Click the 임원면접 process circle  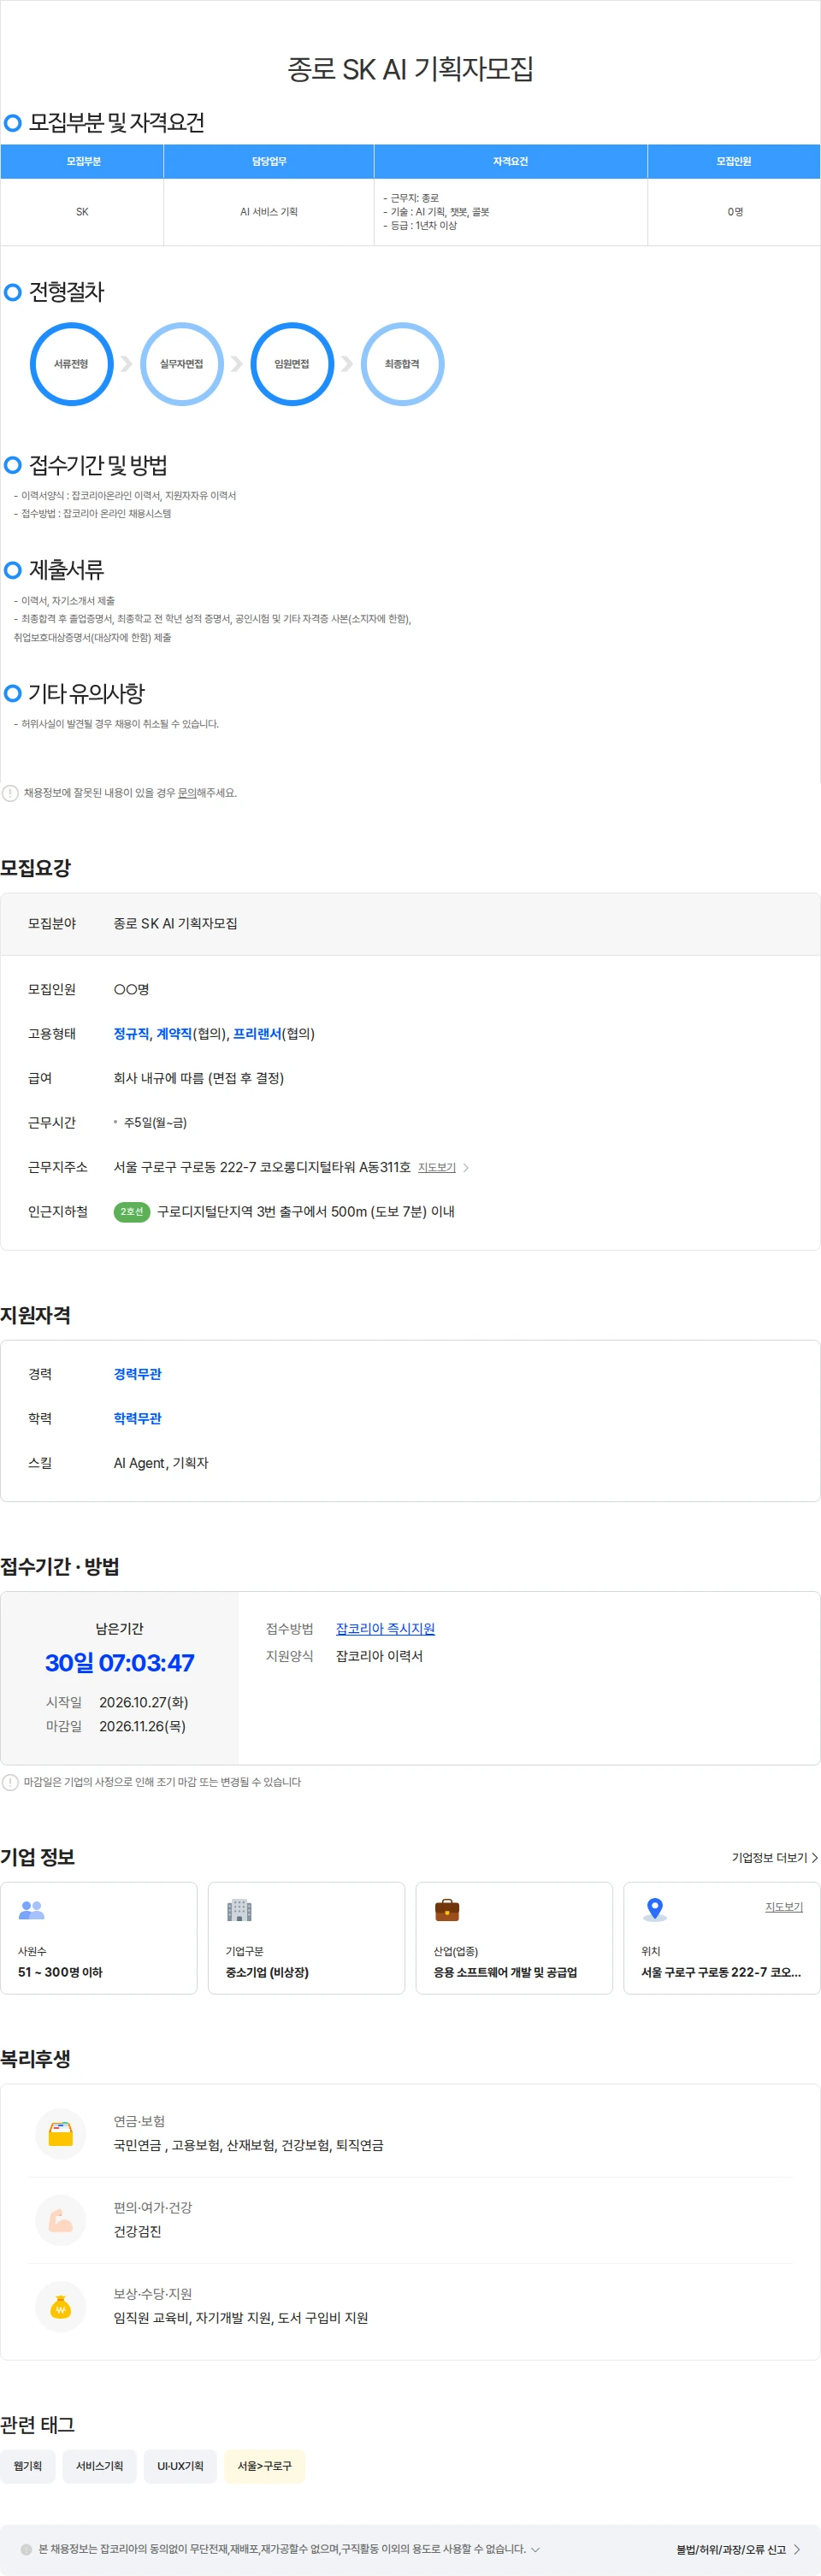tap(291, 364)
